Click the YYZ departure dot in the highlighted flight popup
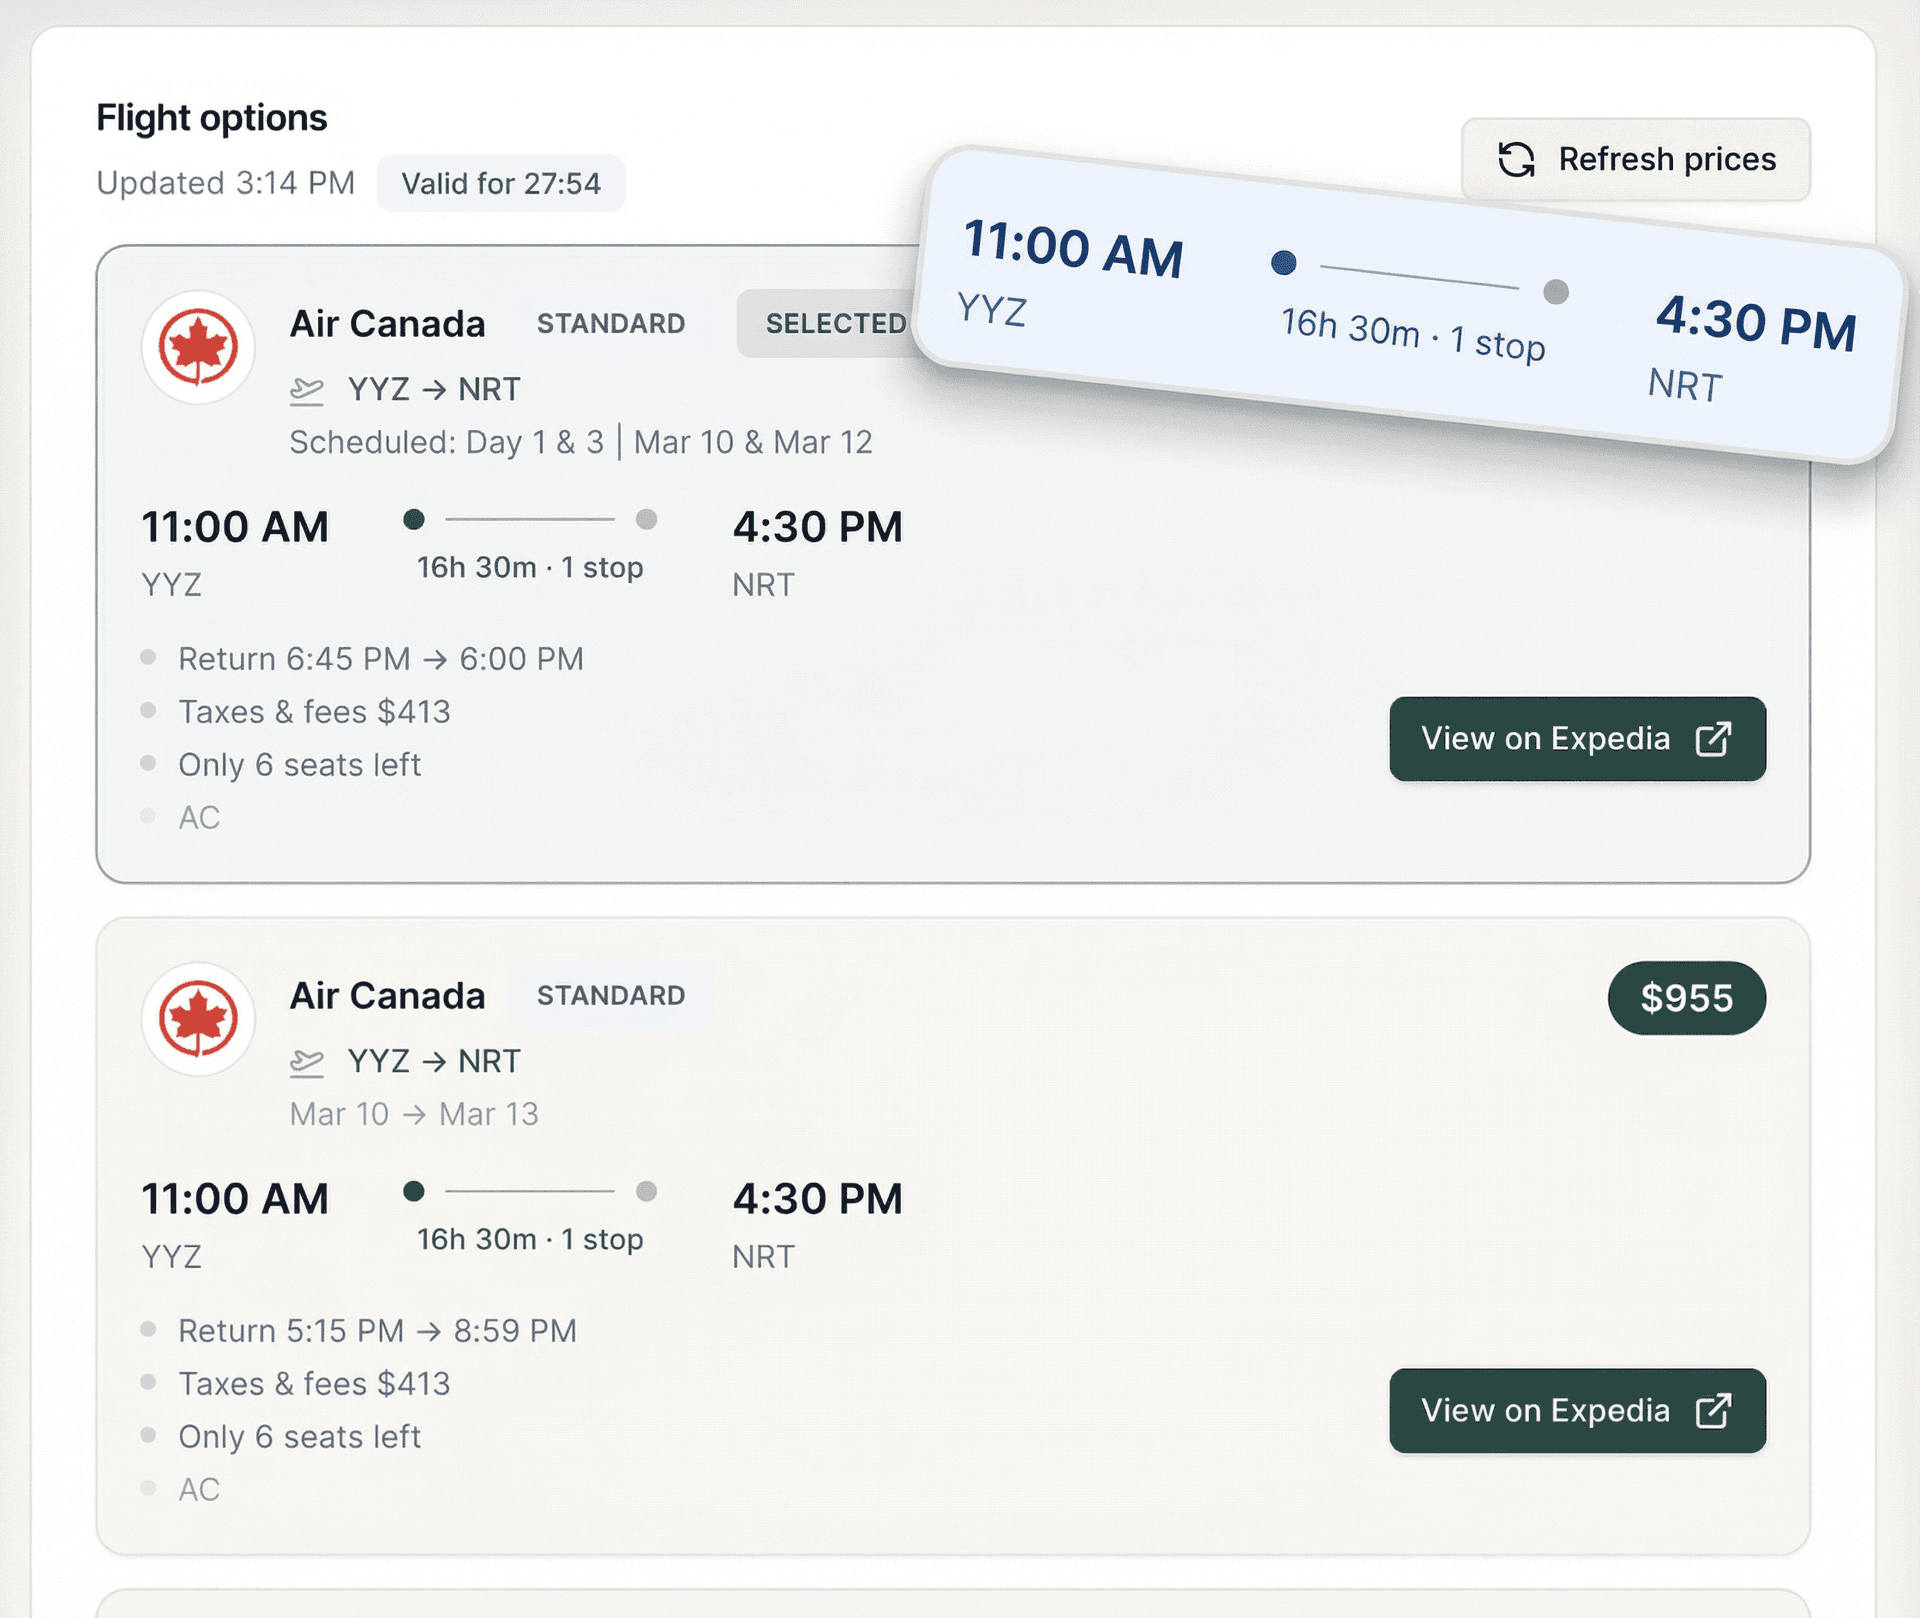Viewport: 1920px width, 1618px height. [x=1285, y=263]
